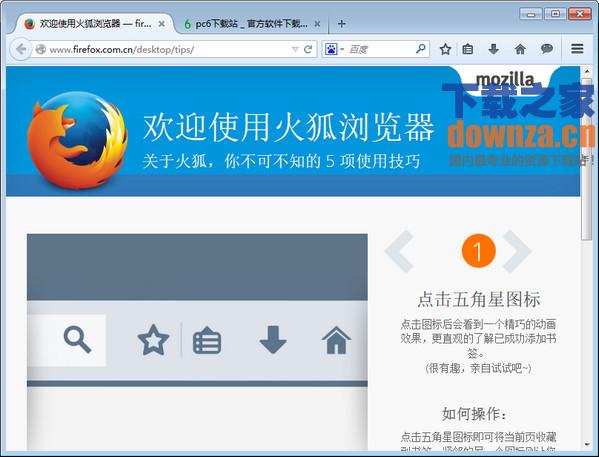Click the star icon in the illustration
The height and width of the screenshot is (457, 599).
click(x=153, y=340)
